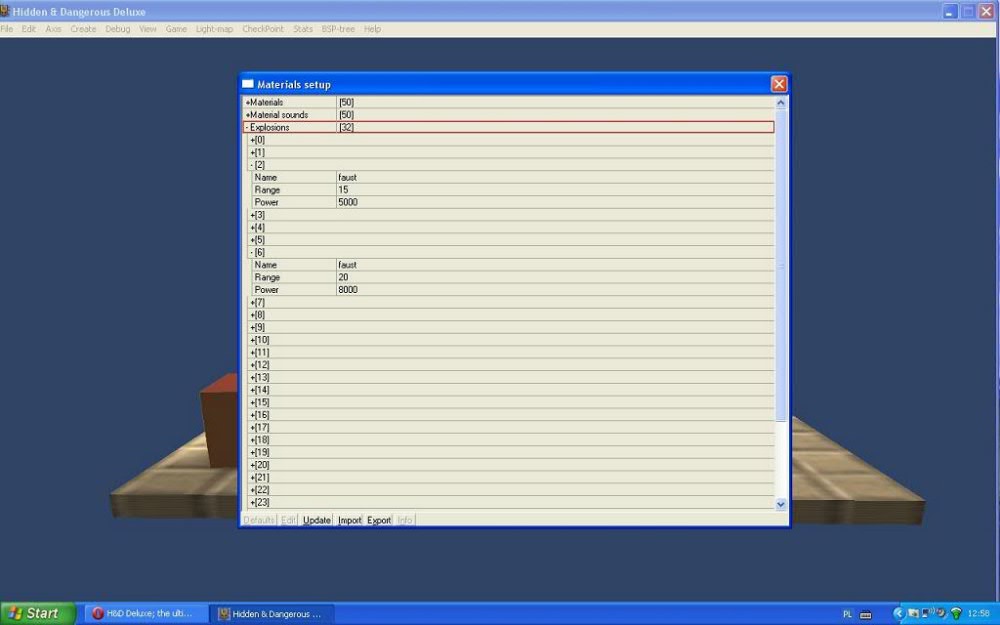Expand explosion entry [21]

(x=253, y=477)
